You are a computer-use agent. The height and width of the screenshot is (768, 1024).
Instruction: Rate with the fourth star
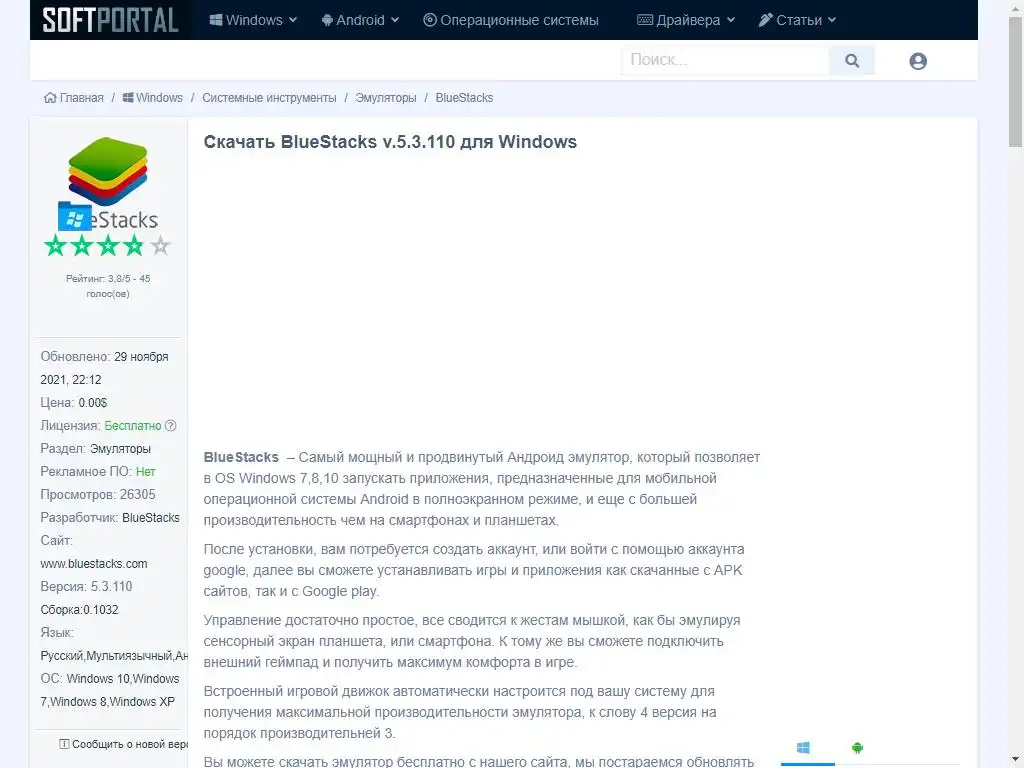(x=134, y=246)
